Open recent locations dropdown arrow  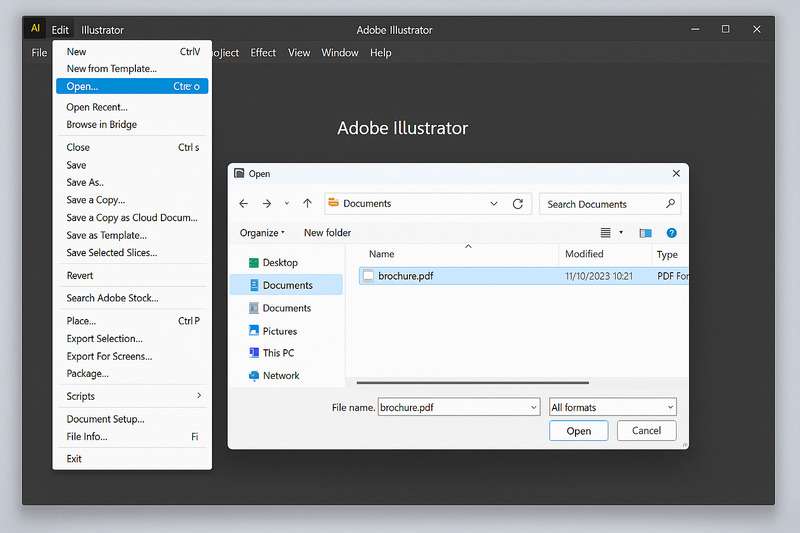click(x=287, y=204)
